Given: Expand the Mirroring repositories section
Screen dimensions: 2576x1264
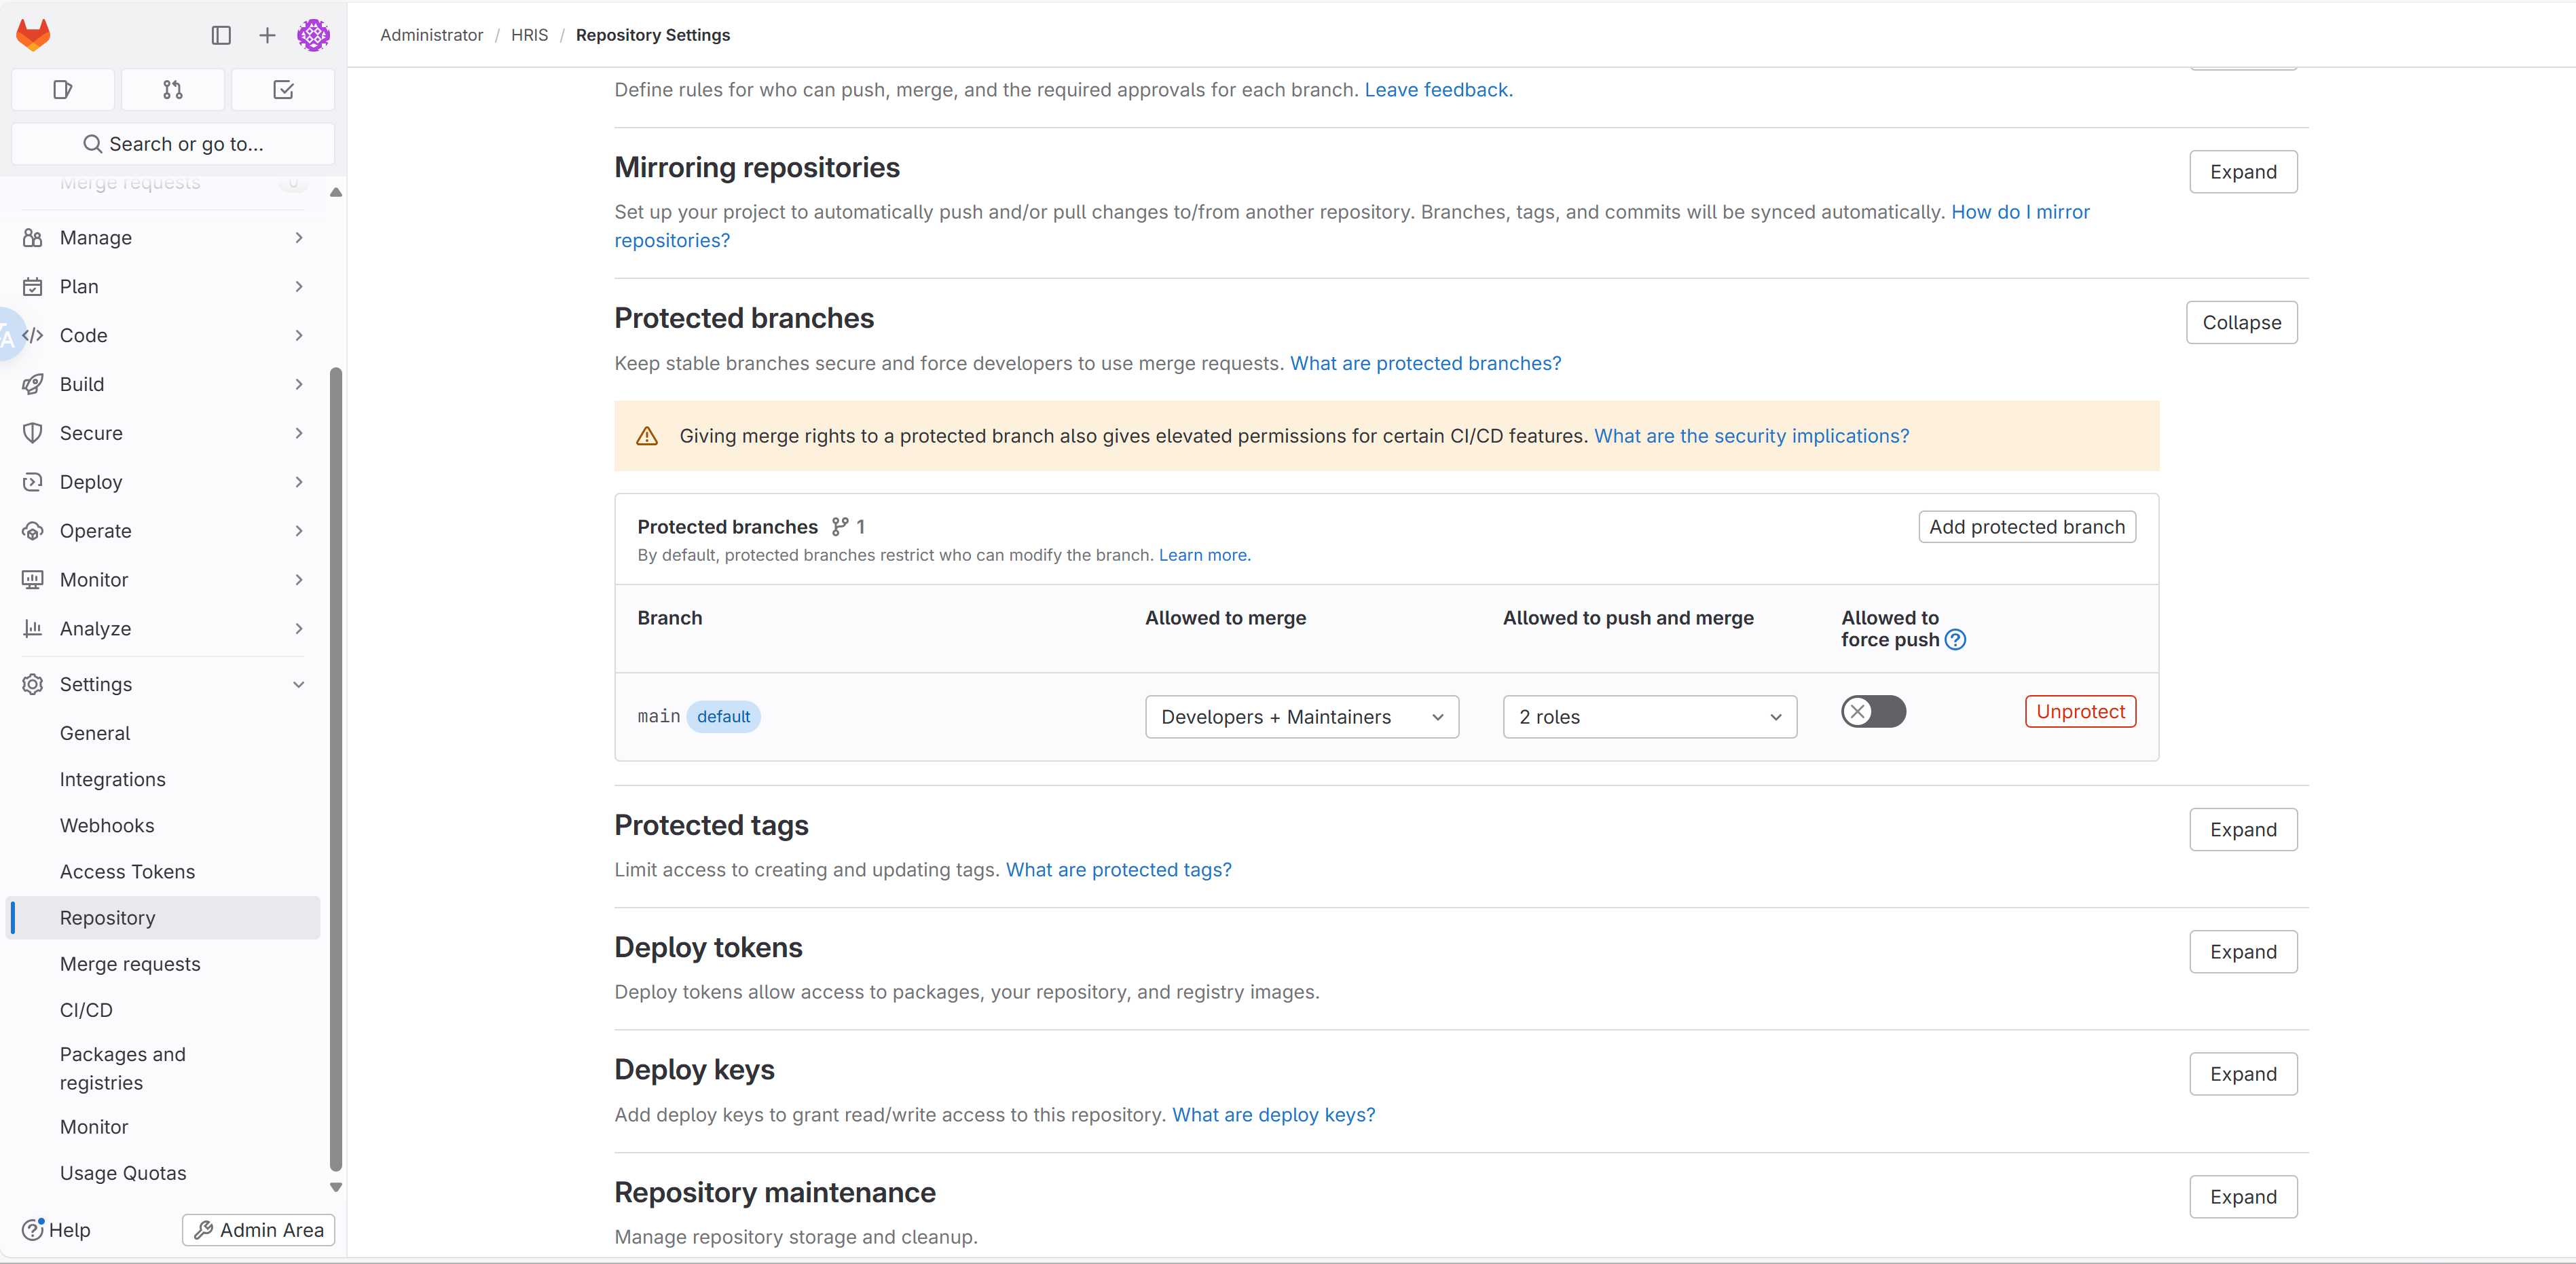Looking at the screenshot, I should click(x=2243, y=172).
